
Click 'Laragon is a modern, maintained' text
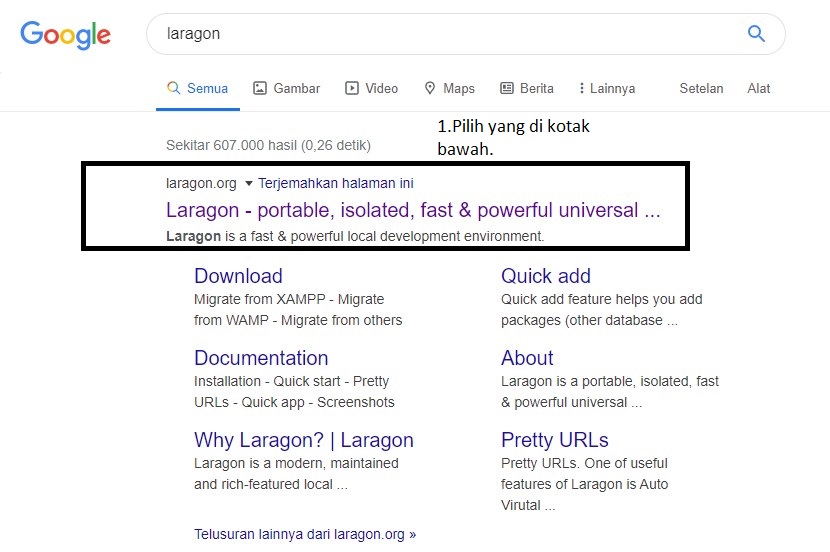[x=296, y=463]
